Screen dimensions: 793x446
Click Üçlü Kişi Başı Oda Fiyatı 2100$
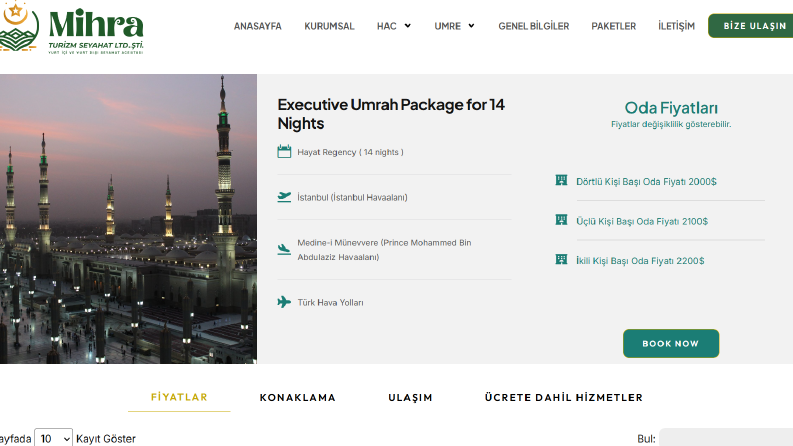click(642, 221)
